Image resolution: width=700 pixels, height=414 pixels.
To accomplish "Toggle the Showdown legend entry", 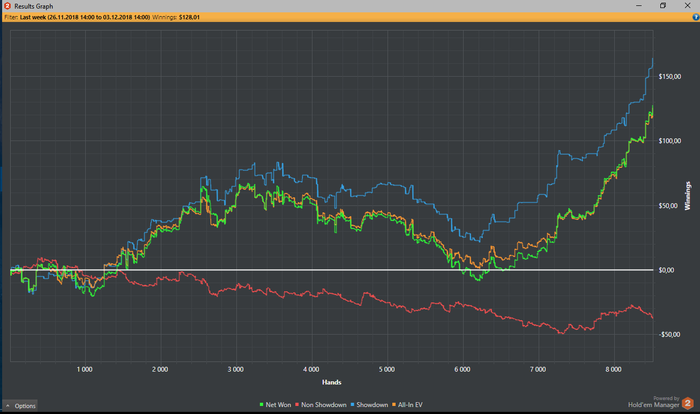I will pos(369,405).
